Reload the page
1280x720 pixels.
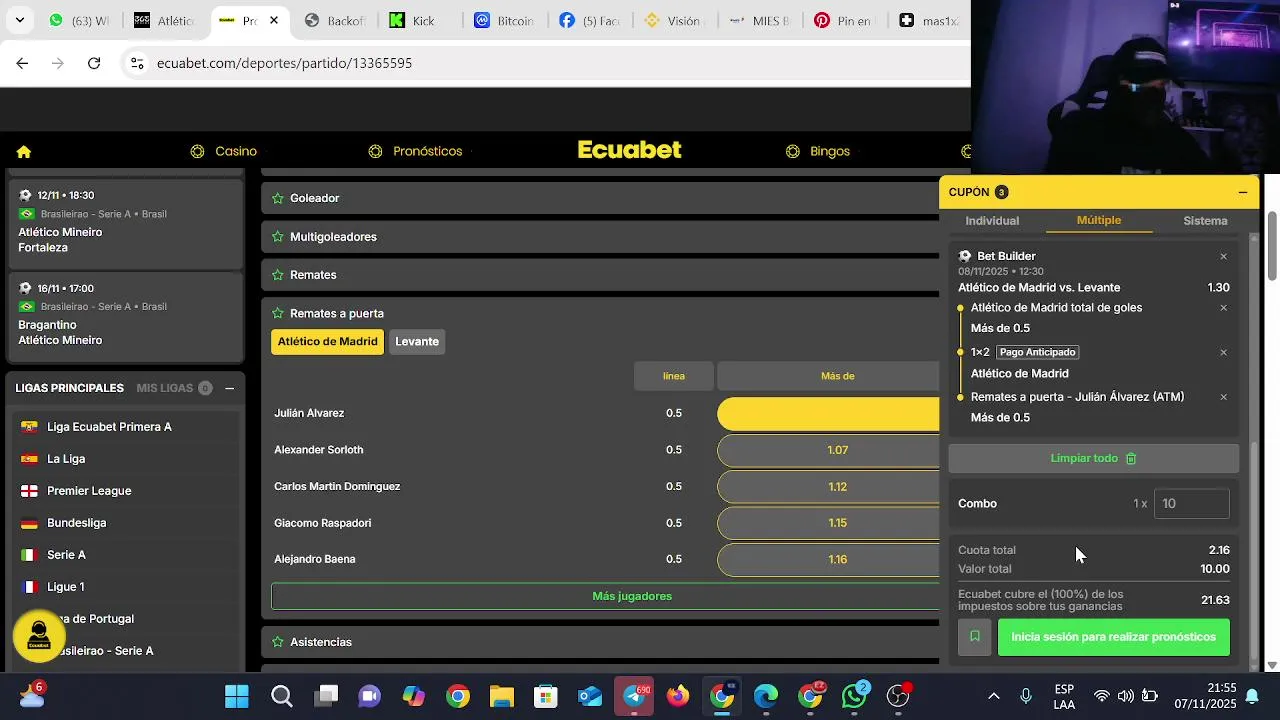coord(94,63)
